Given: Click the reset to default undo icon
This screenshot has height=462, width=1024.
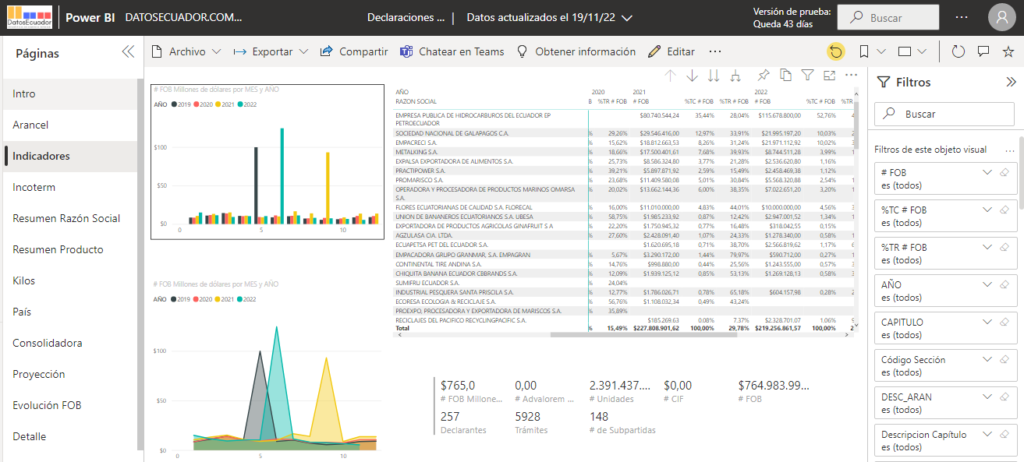Looking at the screenshot, I should 835,52.
